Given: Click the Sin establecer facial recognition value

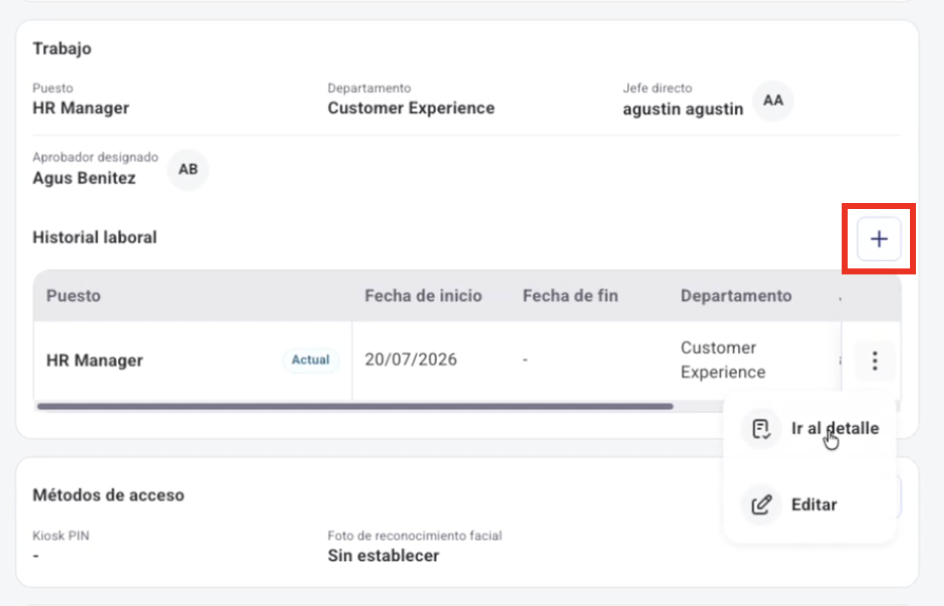Looking at the screenshot, I should pyautogui.click(x=383, y=555).
